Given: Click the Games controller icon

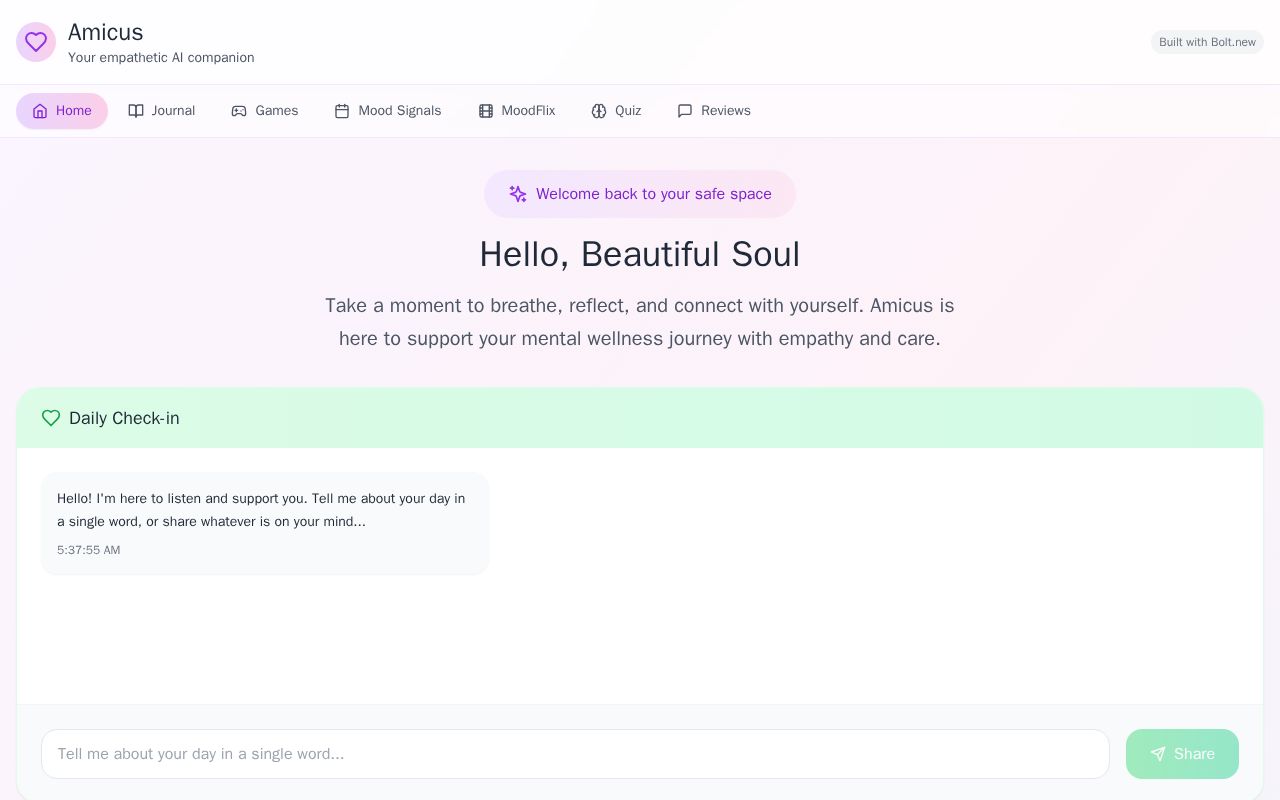Looking at the screenshot, I should 239,111.
